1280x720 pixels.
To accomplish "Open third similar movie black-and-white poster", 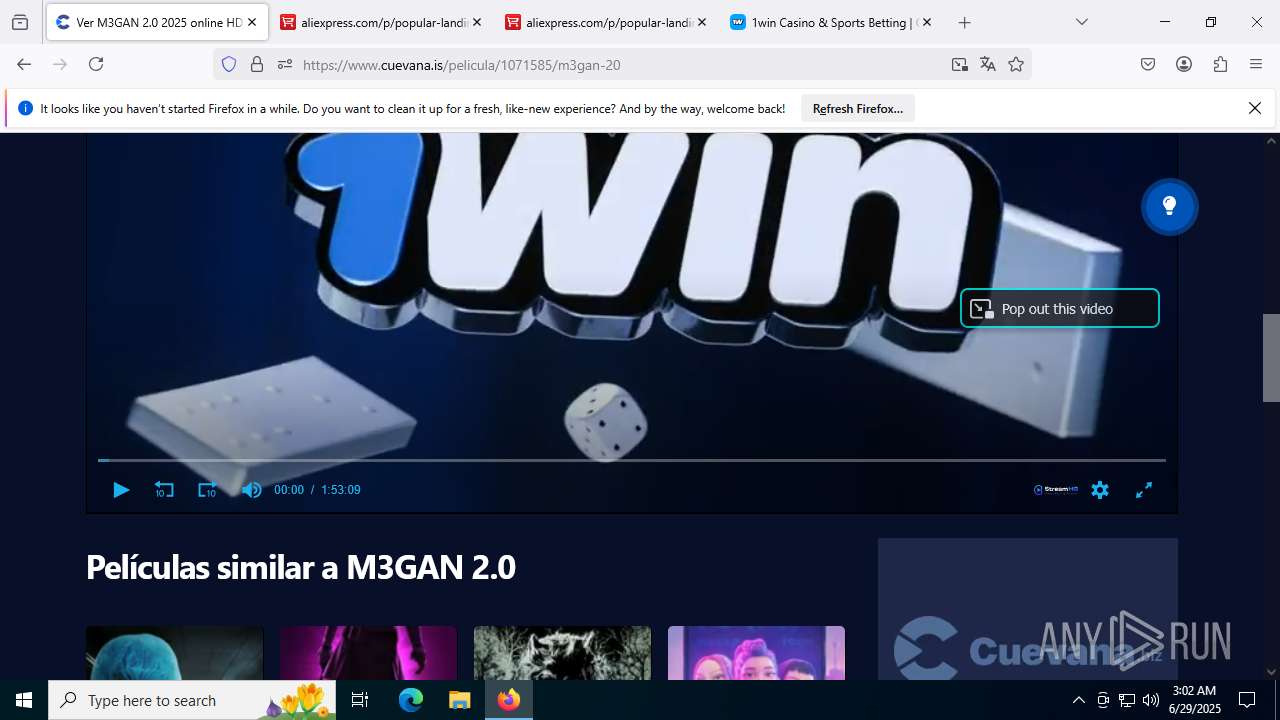I will (x=562, y=653).
